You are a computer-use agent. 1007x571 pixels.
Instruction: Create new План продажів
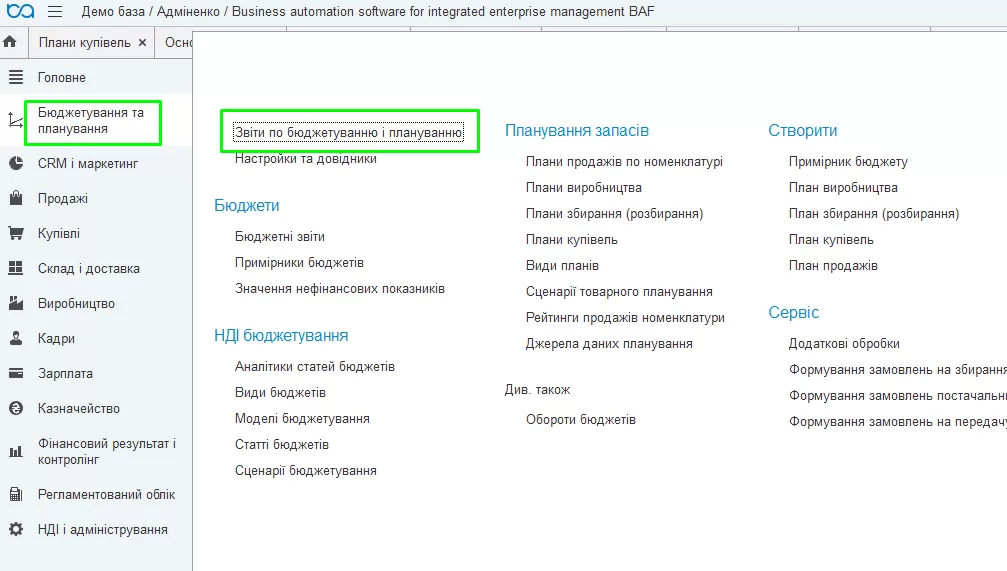point(833,266)
